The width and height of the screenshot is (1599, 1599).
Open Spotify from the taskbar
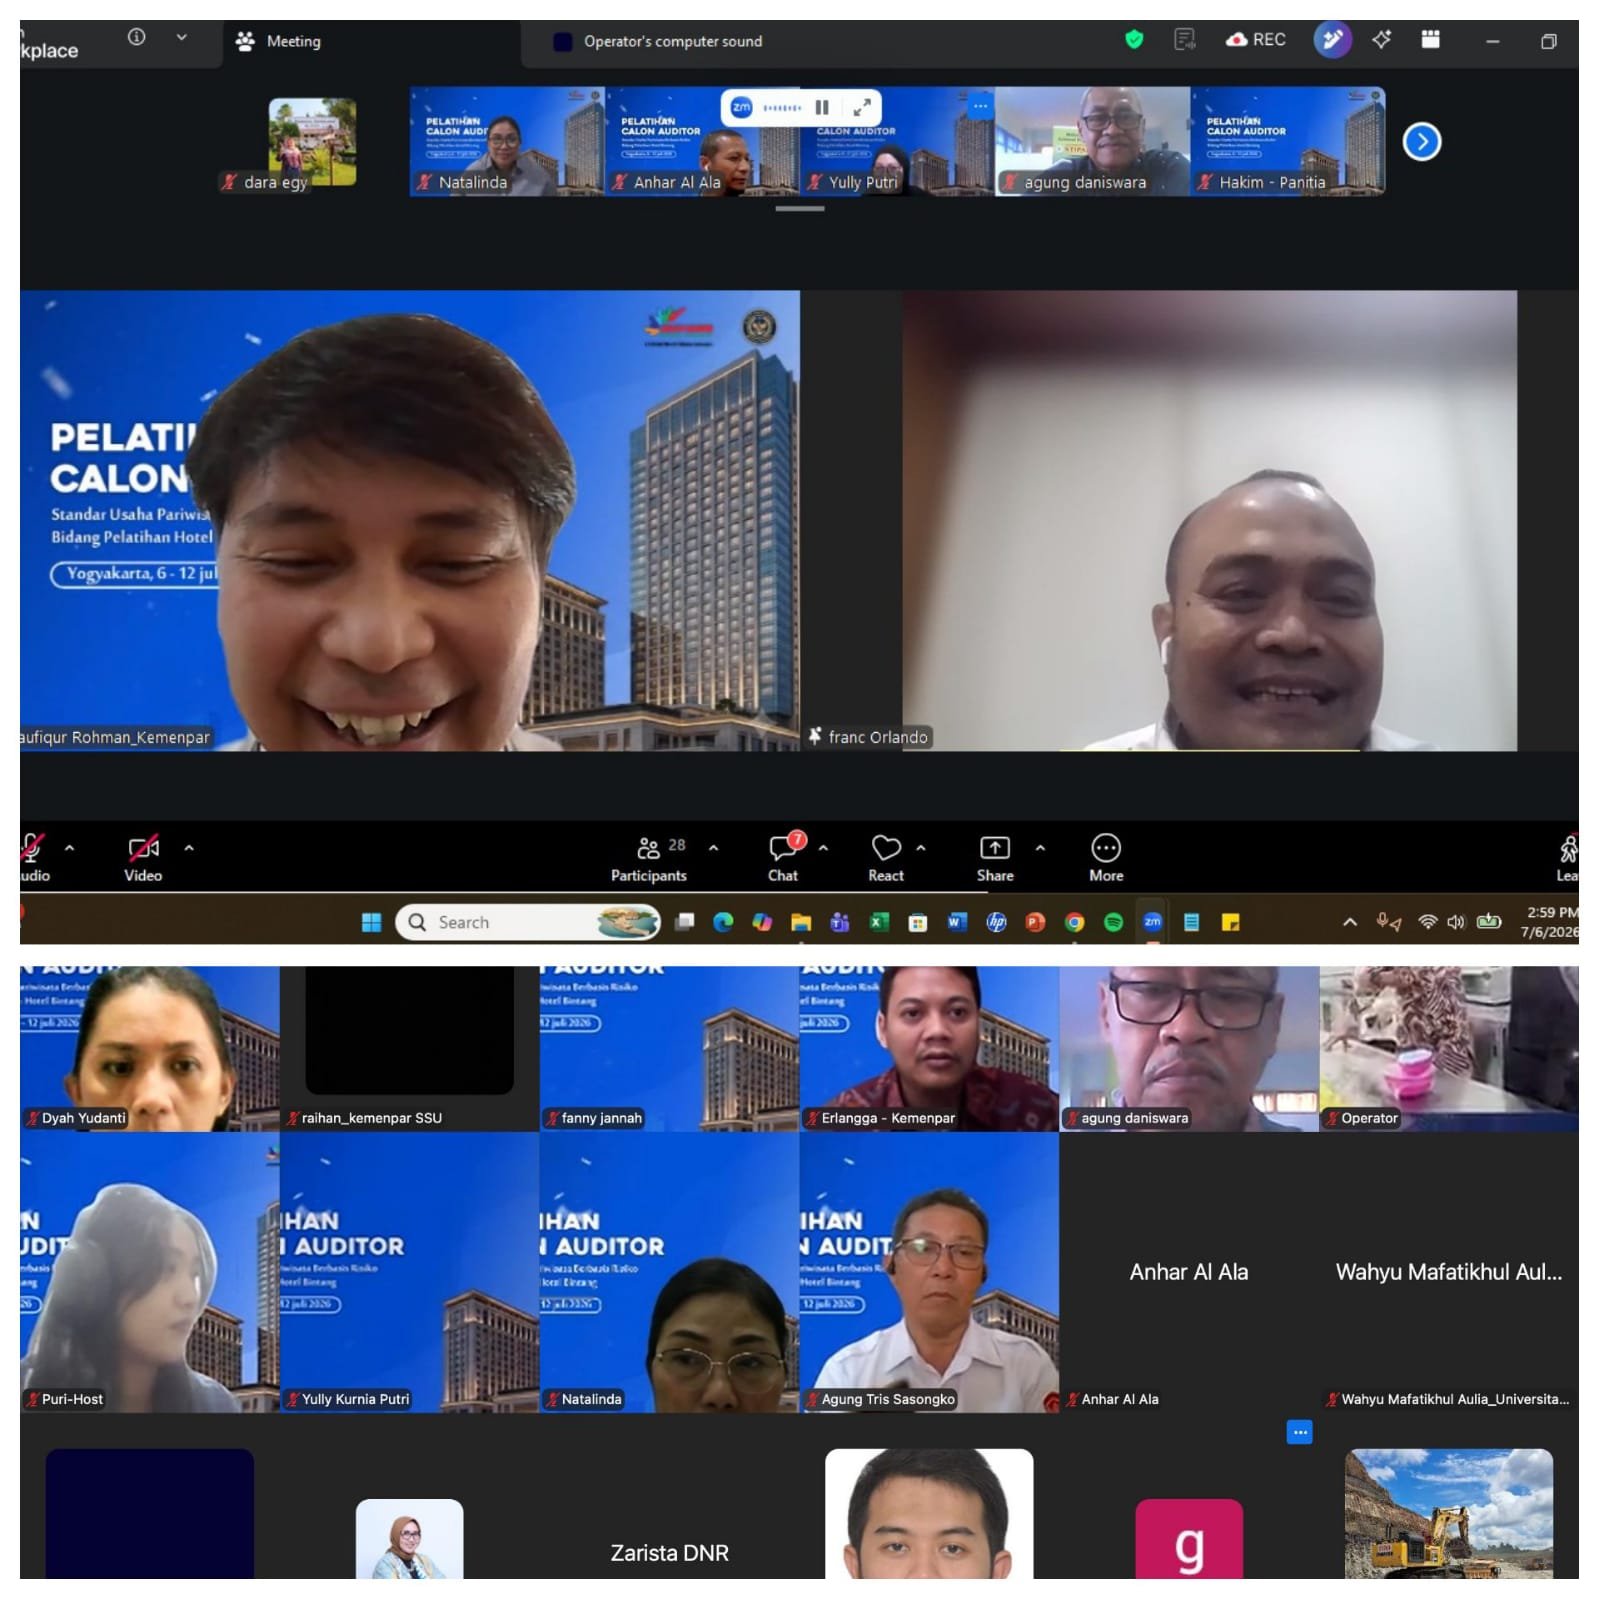[x=1113, y=922]
